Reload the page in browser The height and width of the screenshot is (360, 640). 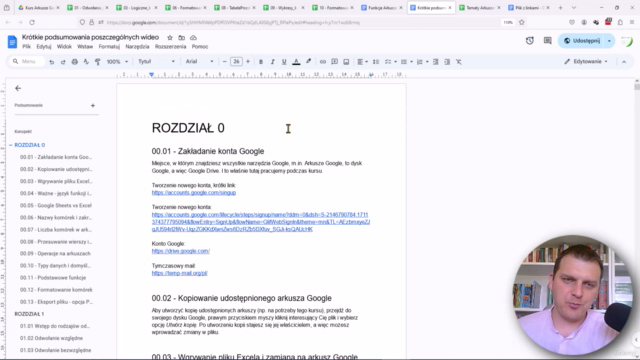(32, 22)
